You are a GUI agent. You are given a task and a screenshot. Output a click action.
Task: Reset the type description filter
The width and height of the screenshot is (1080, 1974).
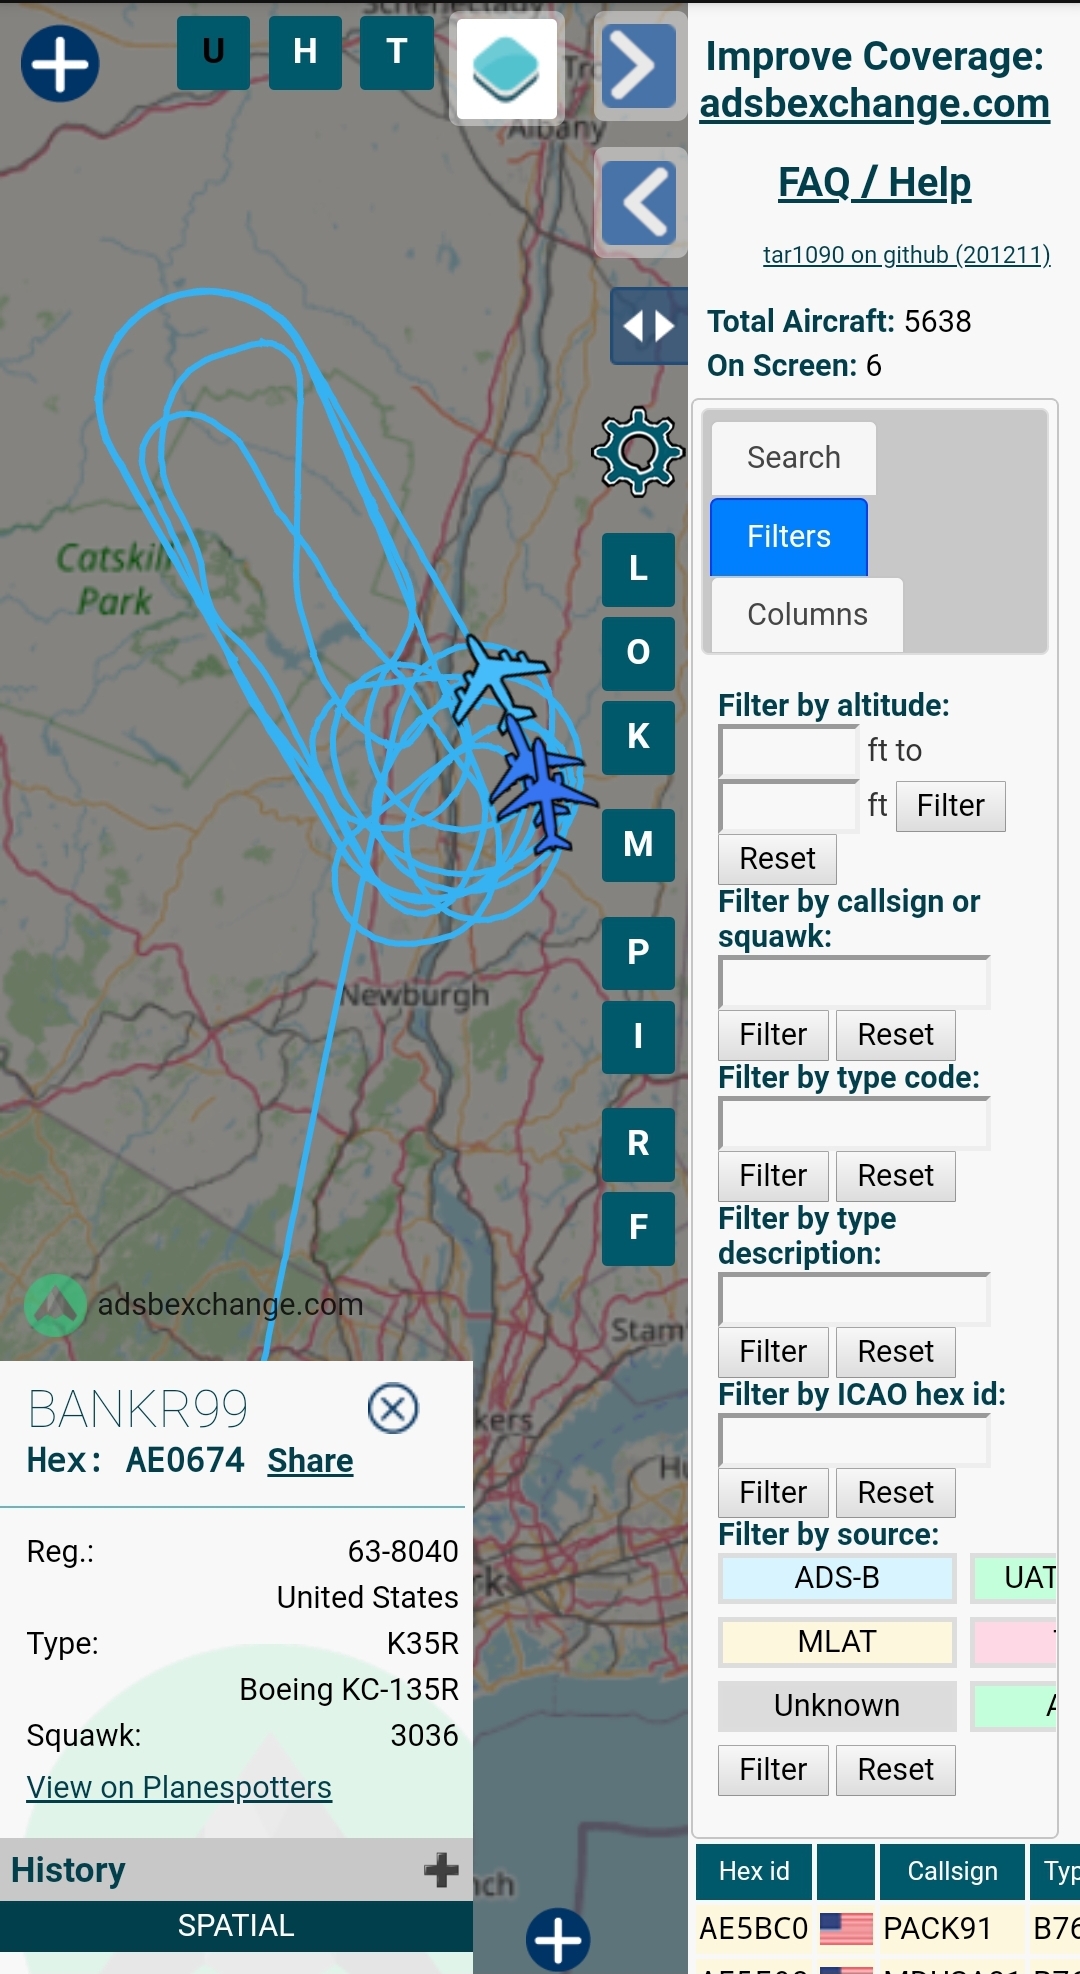tap(896, 1352)
